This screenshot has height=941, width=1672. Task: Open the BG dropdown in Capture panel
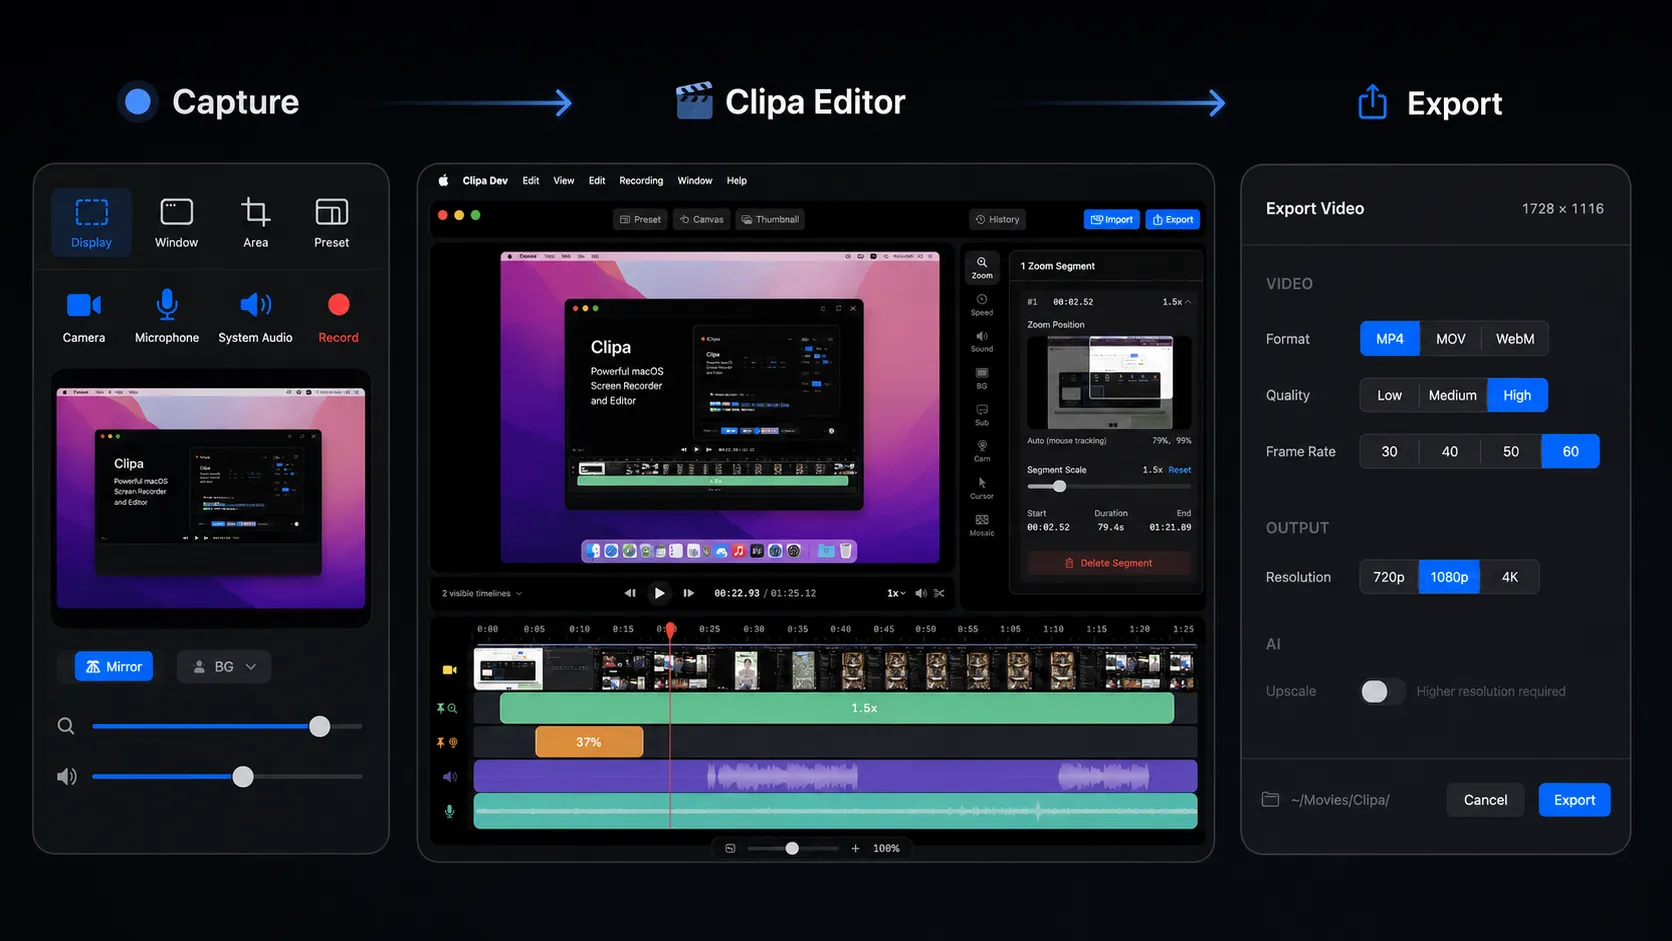[x=224, y=667]
